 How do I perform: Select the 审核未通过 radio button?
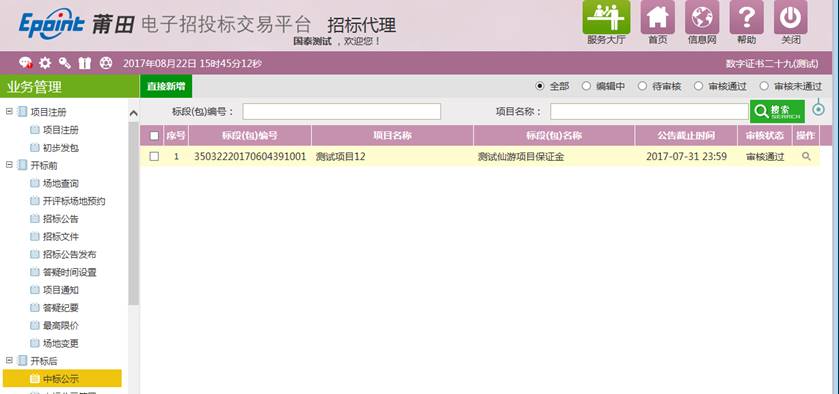764,86
